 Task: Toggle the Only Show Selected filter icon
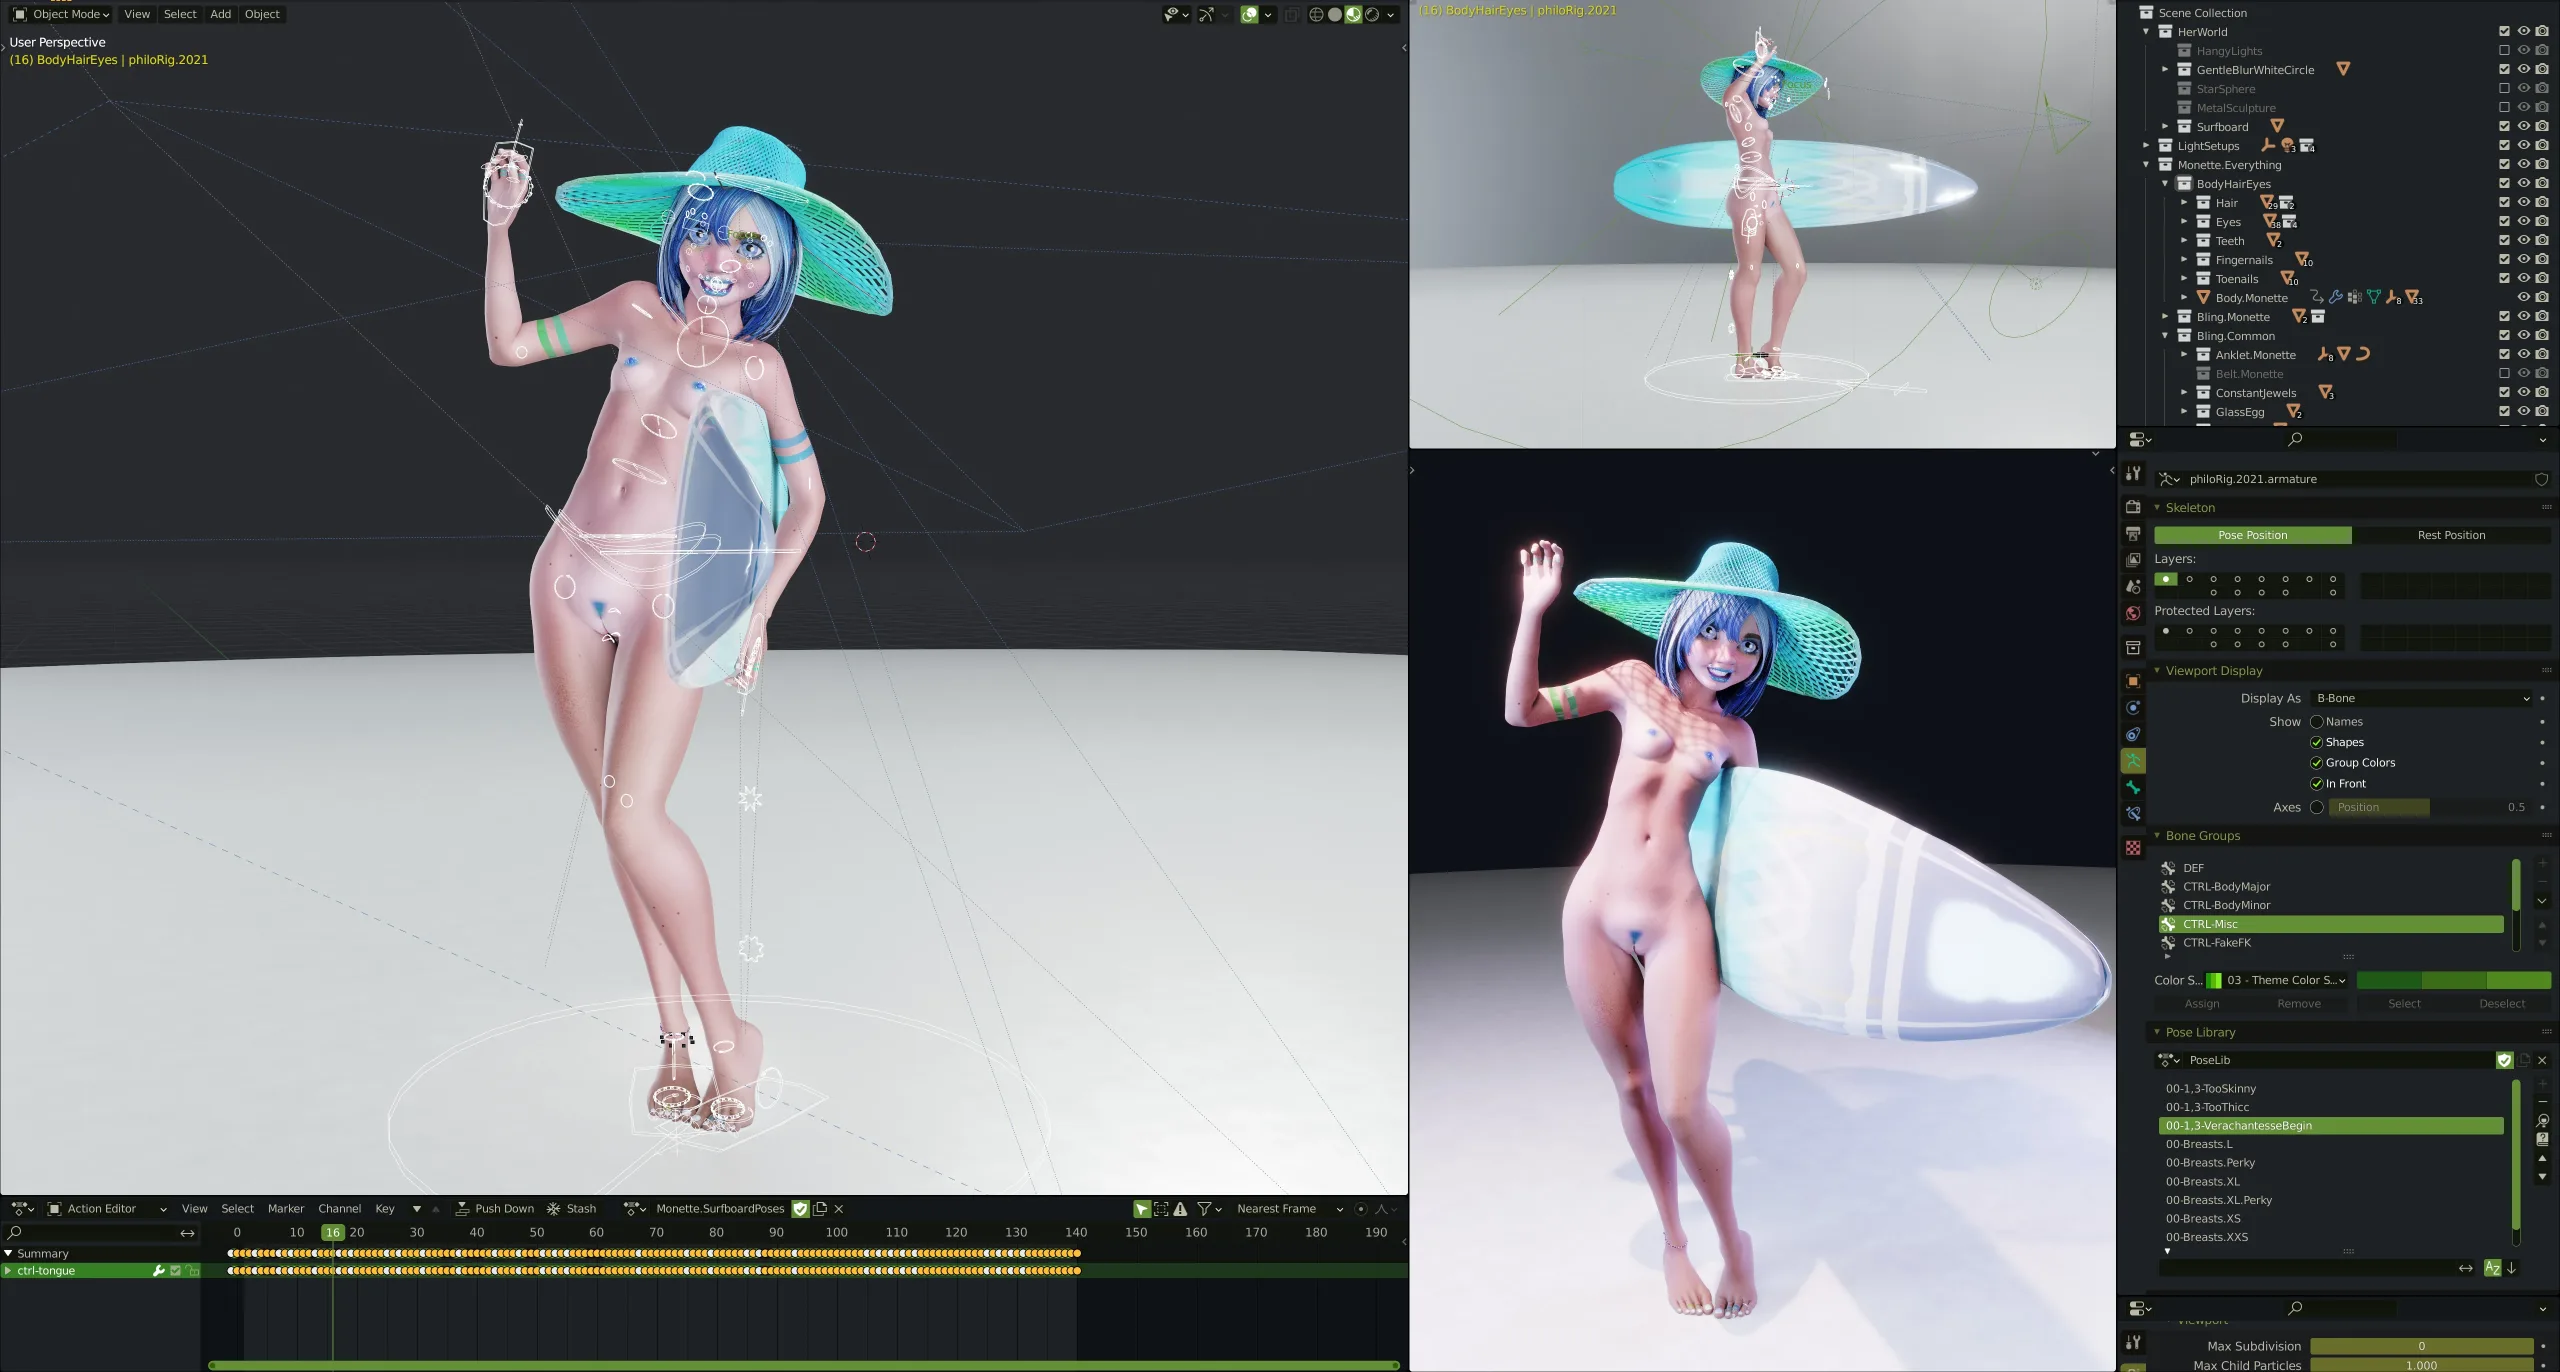[x=1141, y=1209]
